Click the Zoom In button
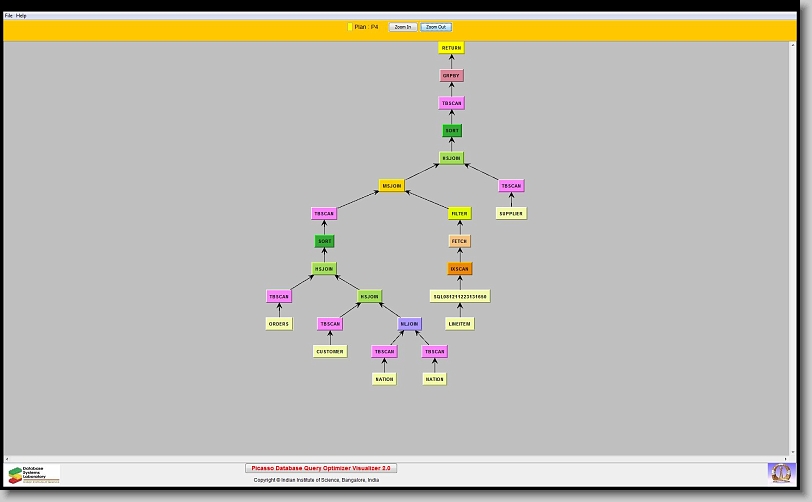Image resolution: width=812 pixels, height=502 pixels. (x=403, y=27)
